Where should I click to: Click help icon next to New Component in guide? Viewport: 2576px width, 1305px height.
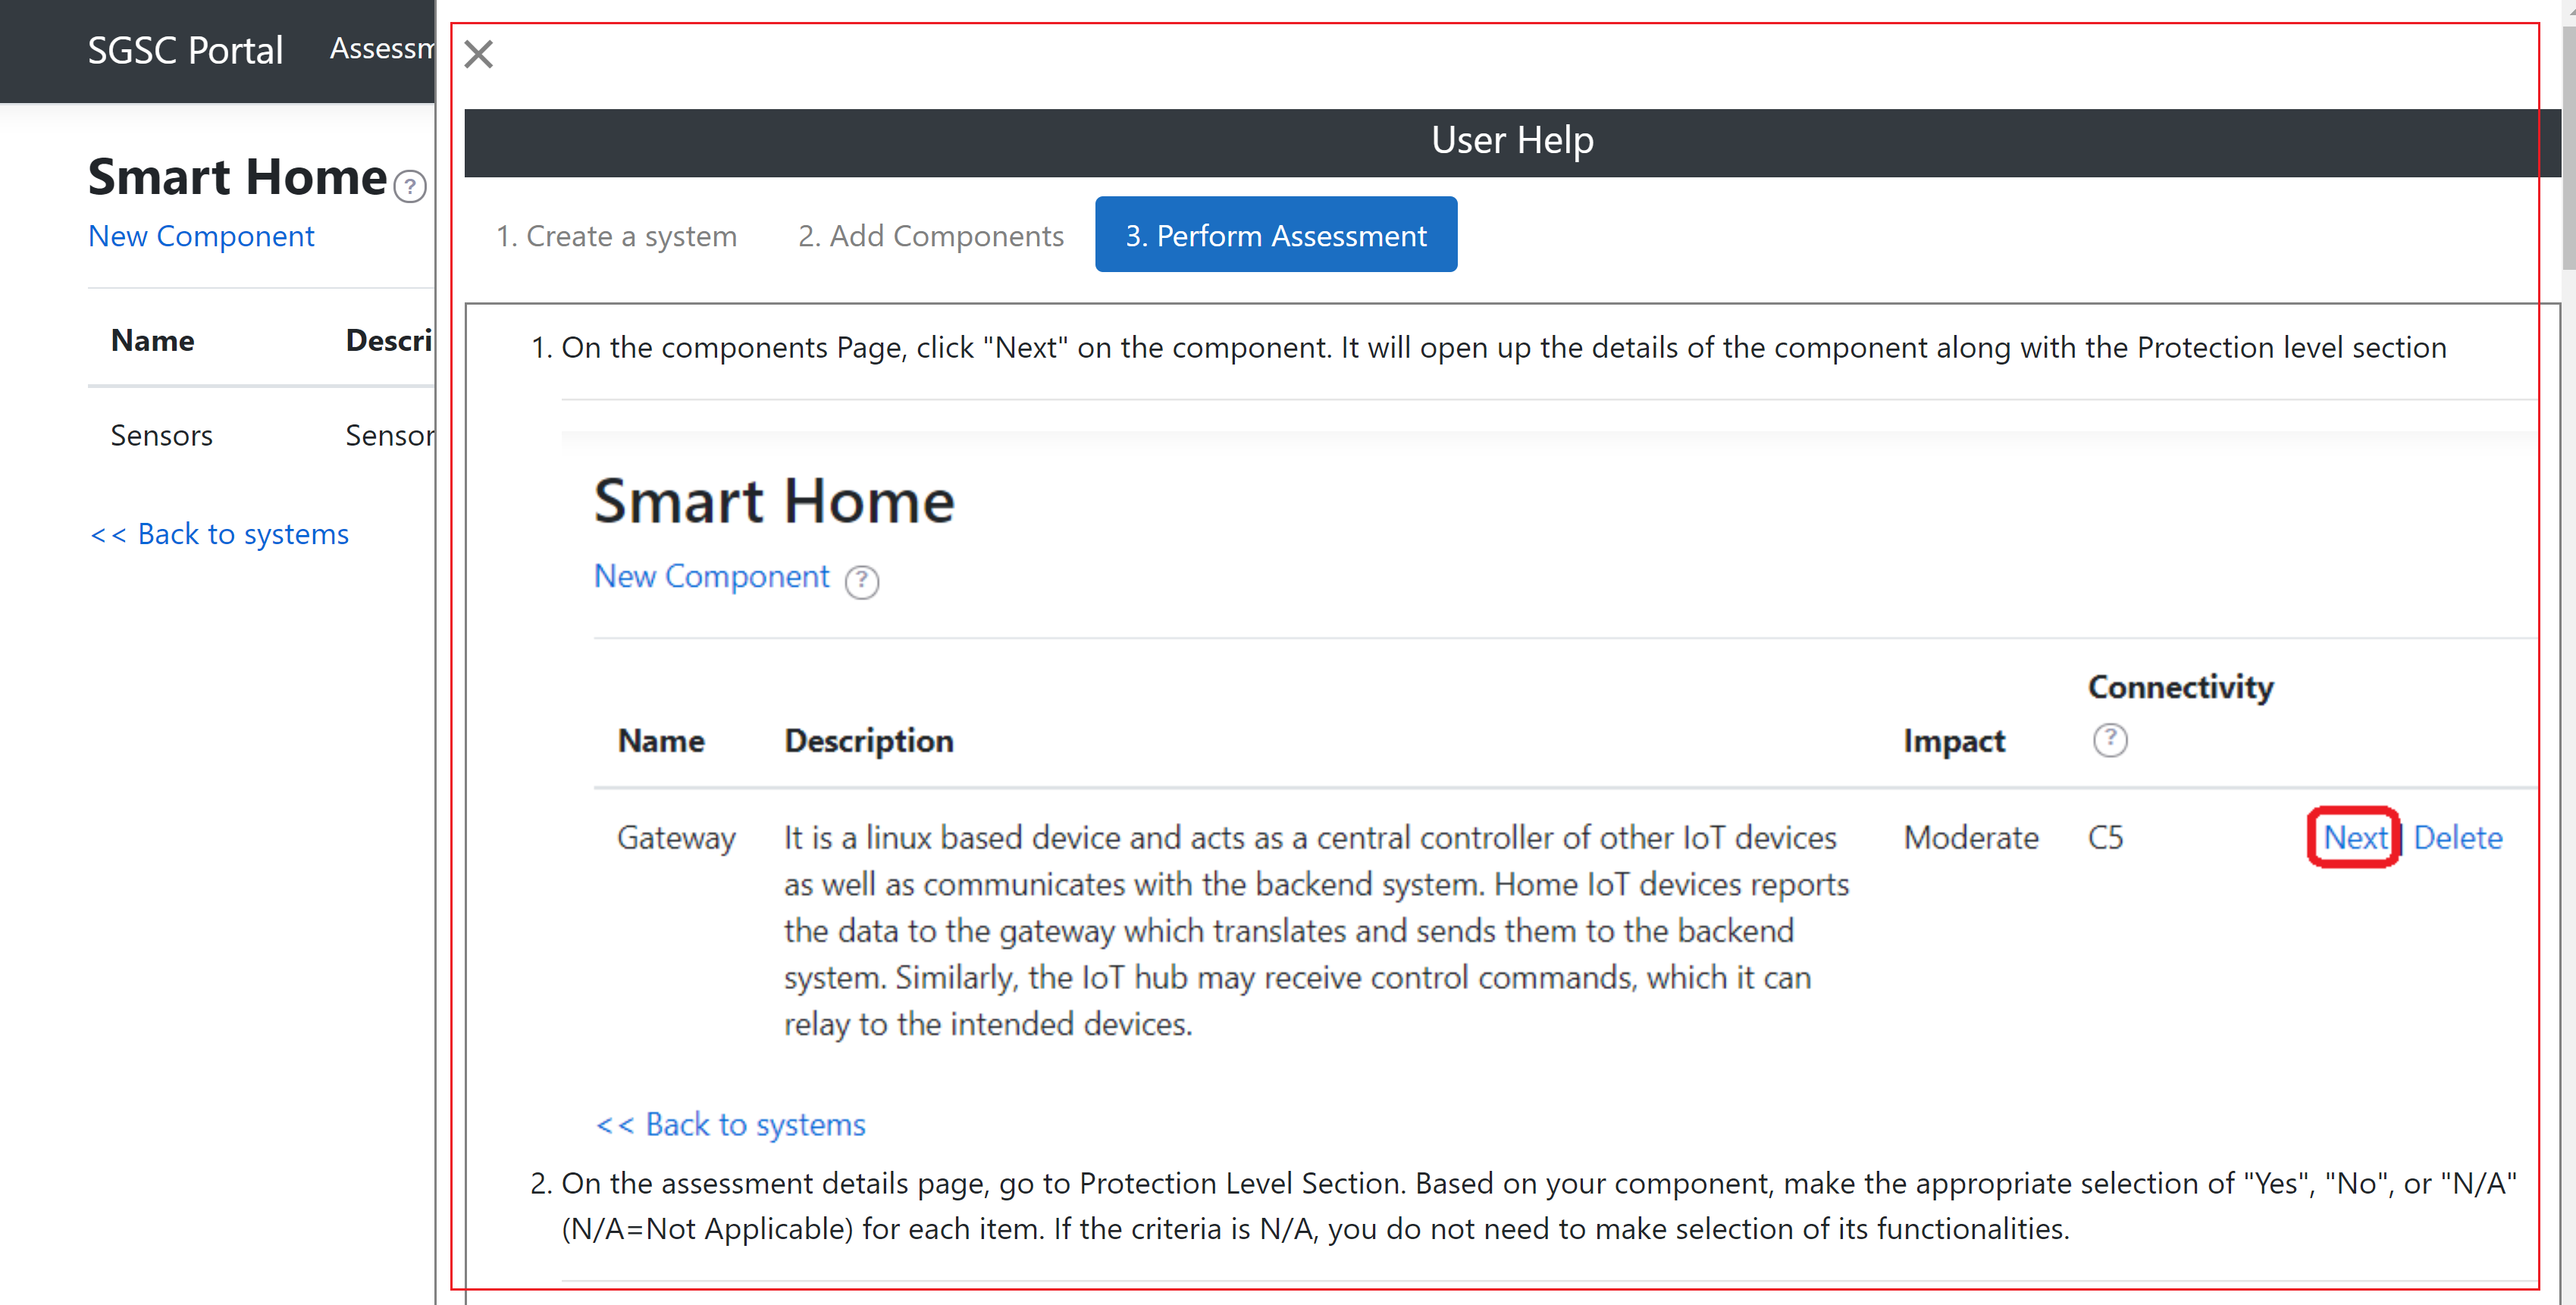(x=861, y=581)
